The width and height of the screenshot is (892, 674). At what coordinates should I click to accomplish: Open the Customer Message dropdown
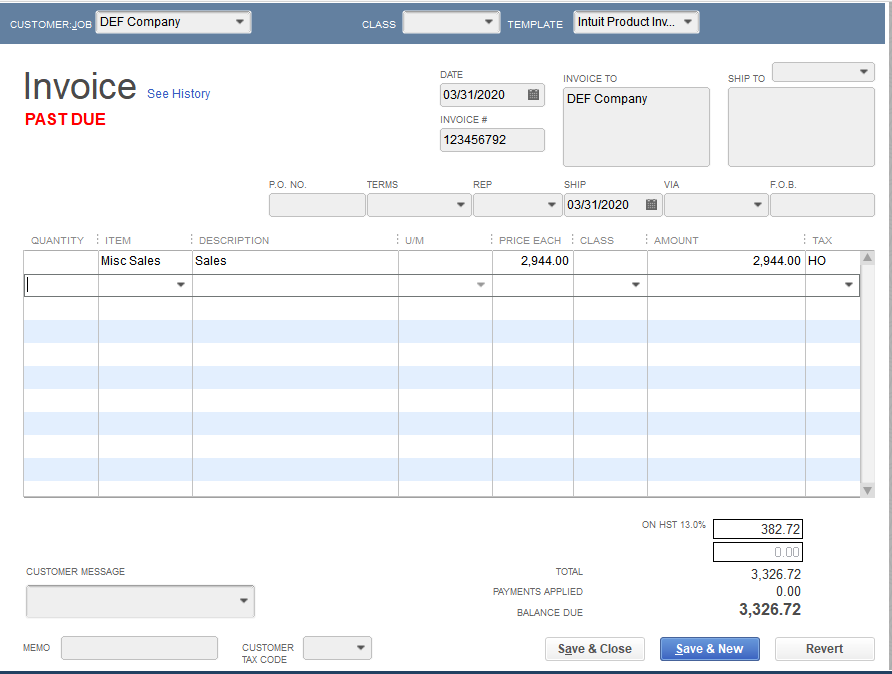pyautogui.click(x=243, y=601)
